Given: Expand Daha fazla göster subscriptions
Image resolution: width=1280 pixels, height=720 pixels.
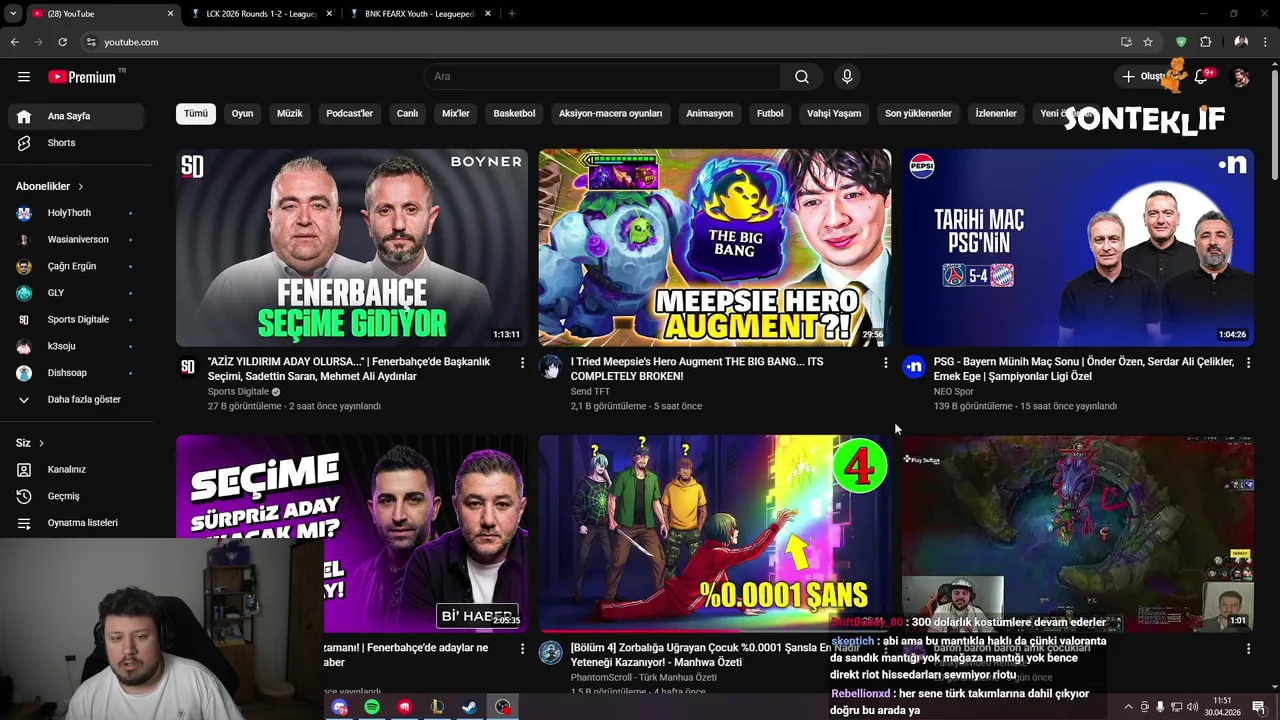Looking at the screenshot, I should pos(76,400).
